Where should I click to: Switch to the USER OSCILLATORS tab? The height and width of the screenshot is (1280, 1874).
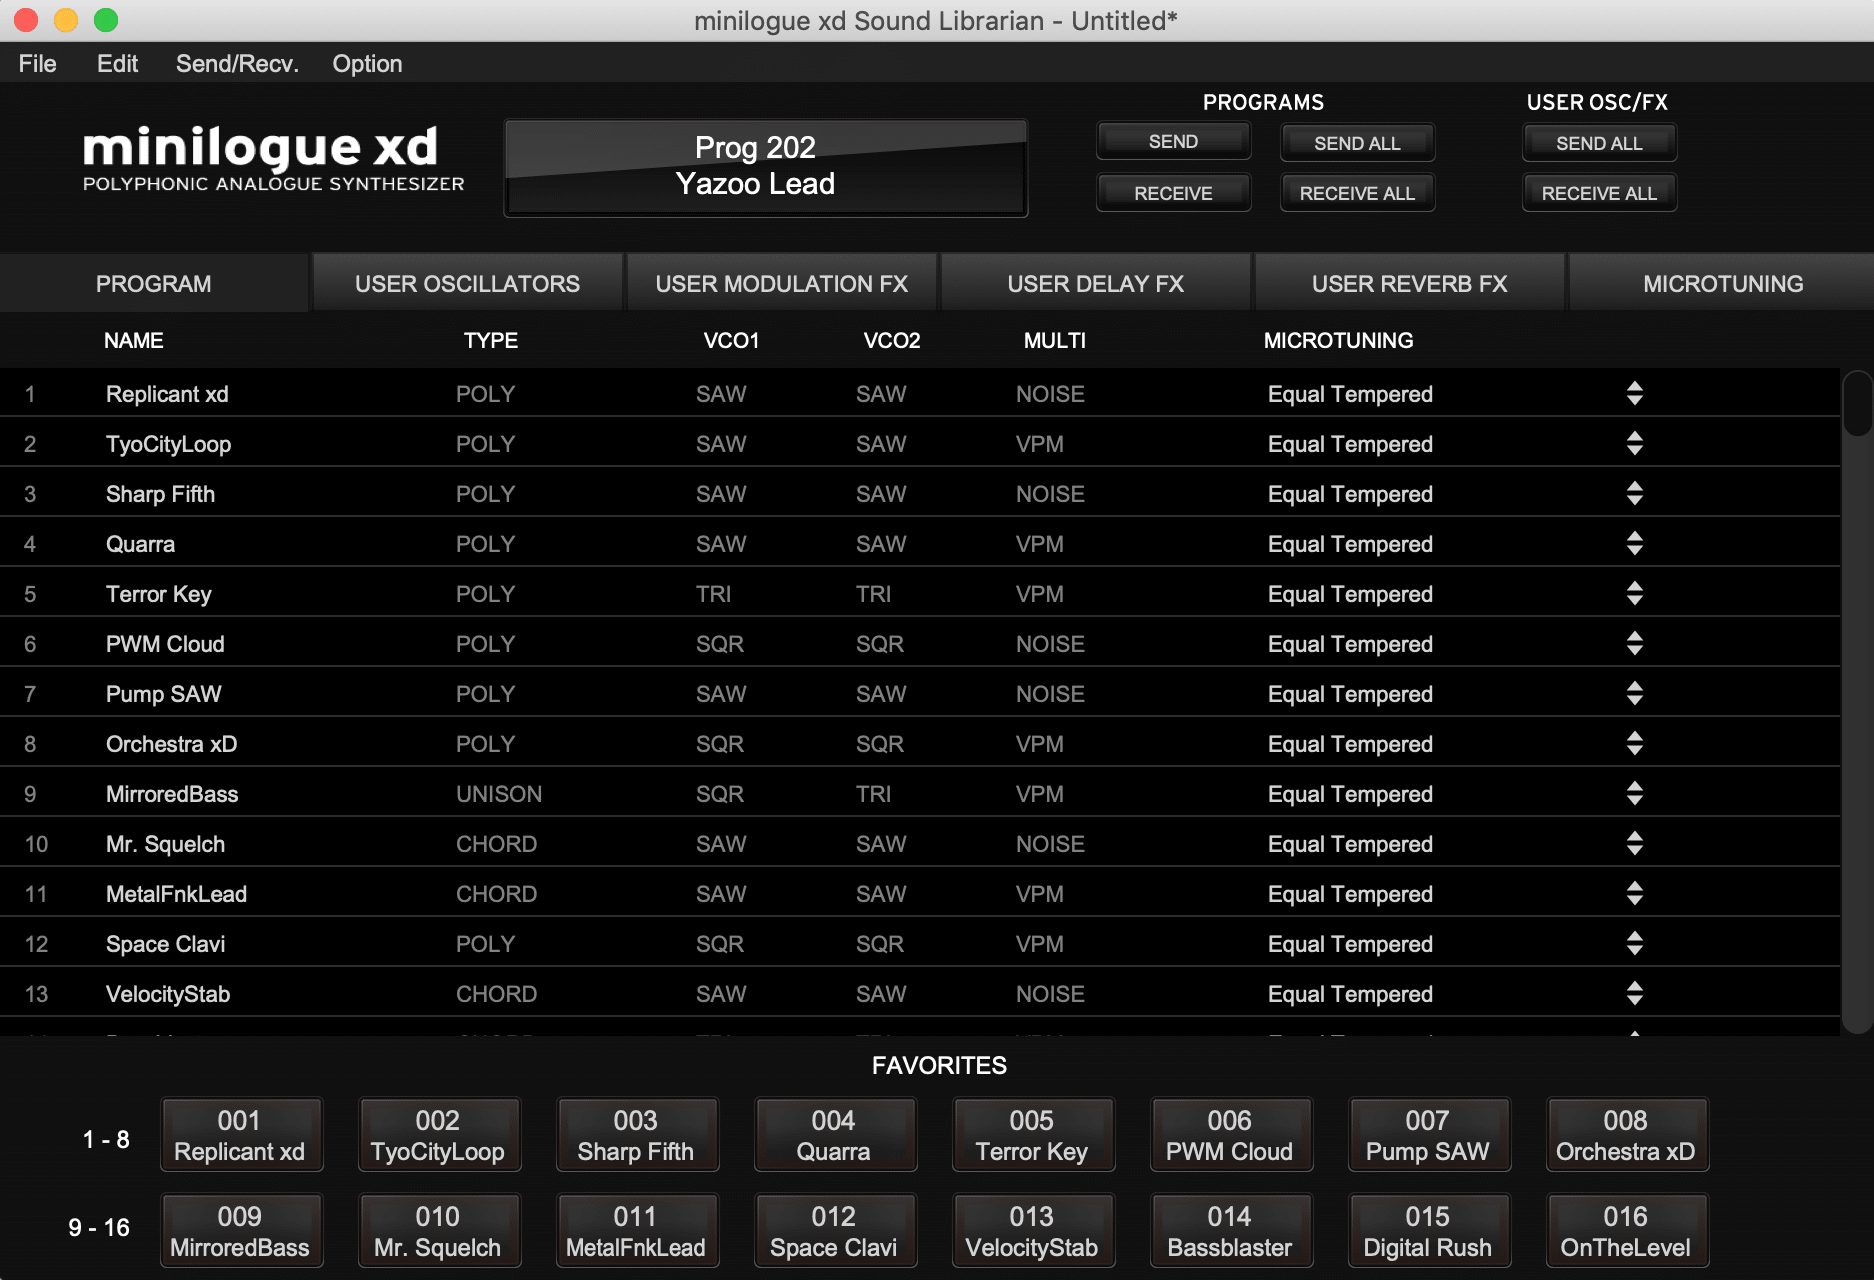(467, 284)
